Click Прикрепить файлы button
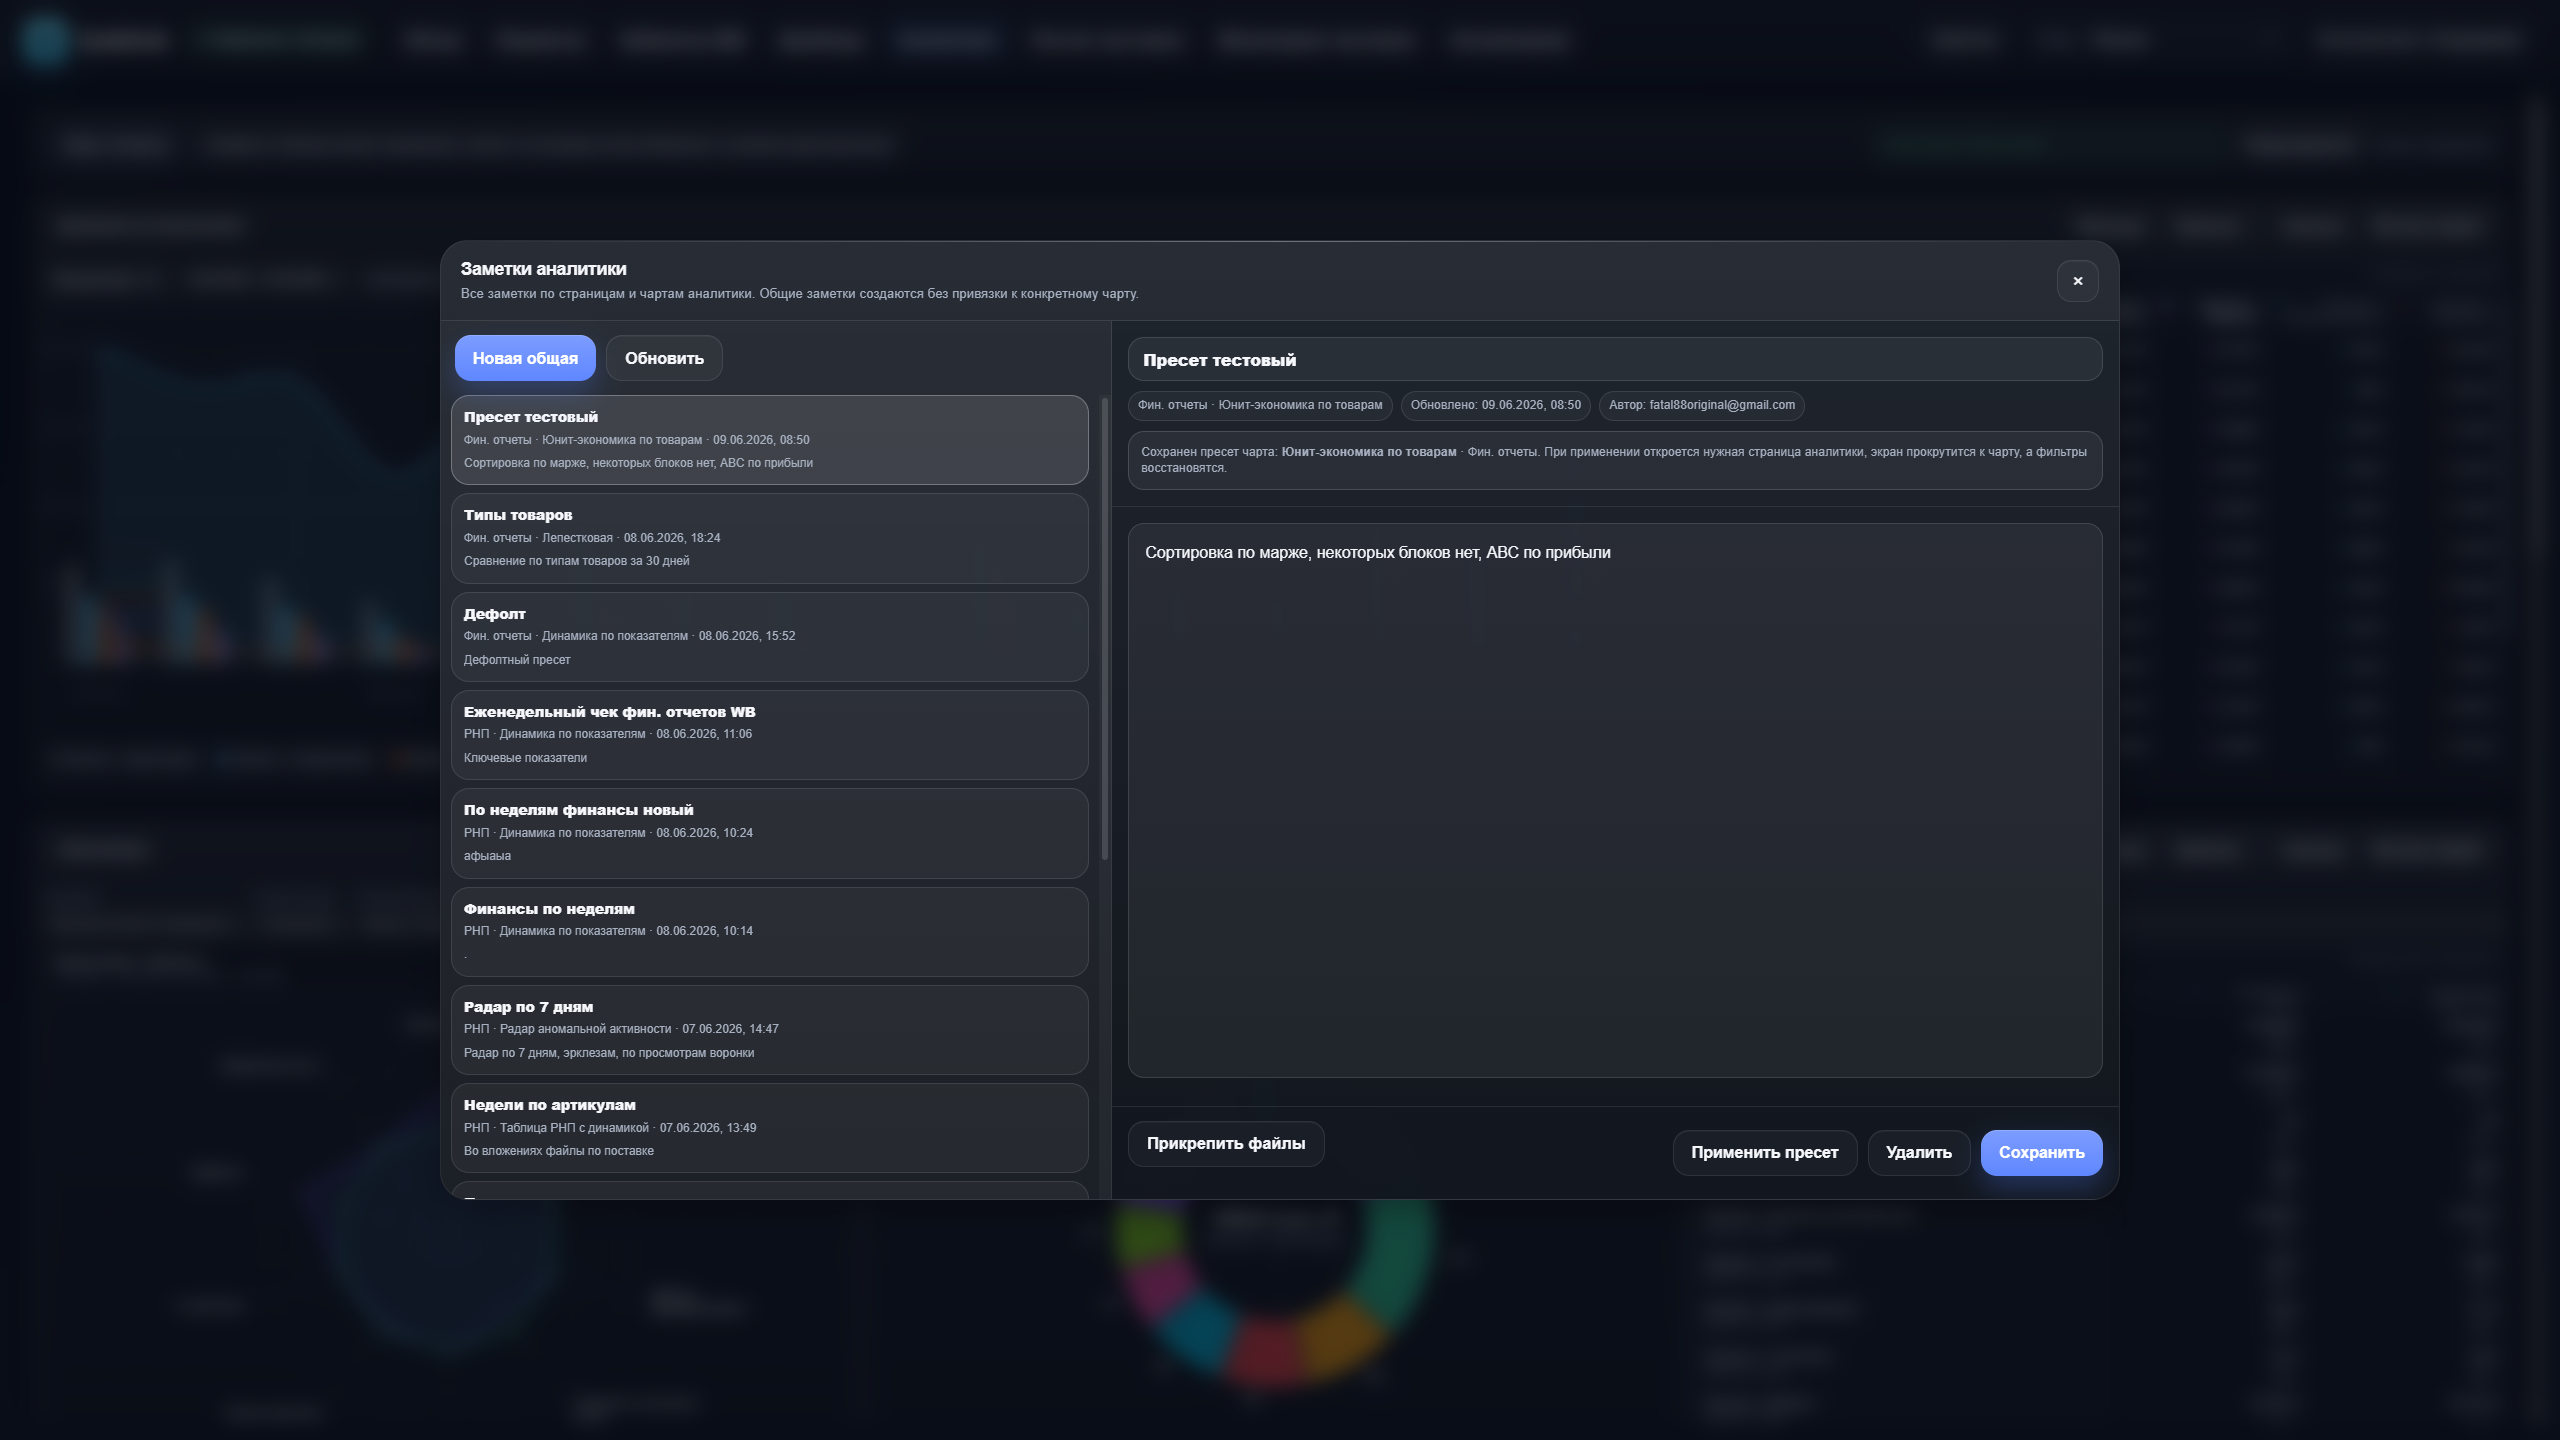This screenshot has height=1440, width=2560. 1226,1144
